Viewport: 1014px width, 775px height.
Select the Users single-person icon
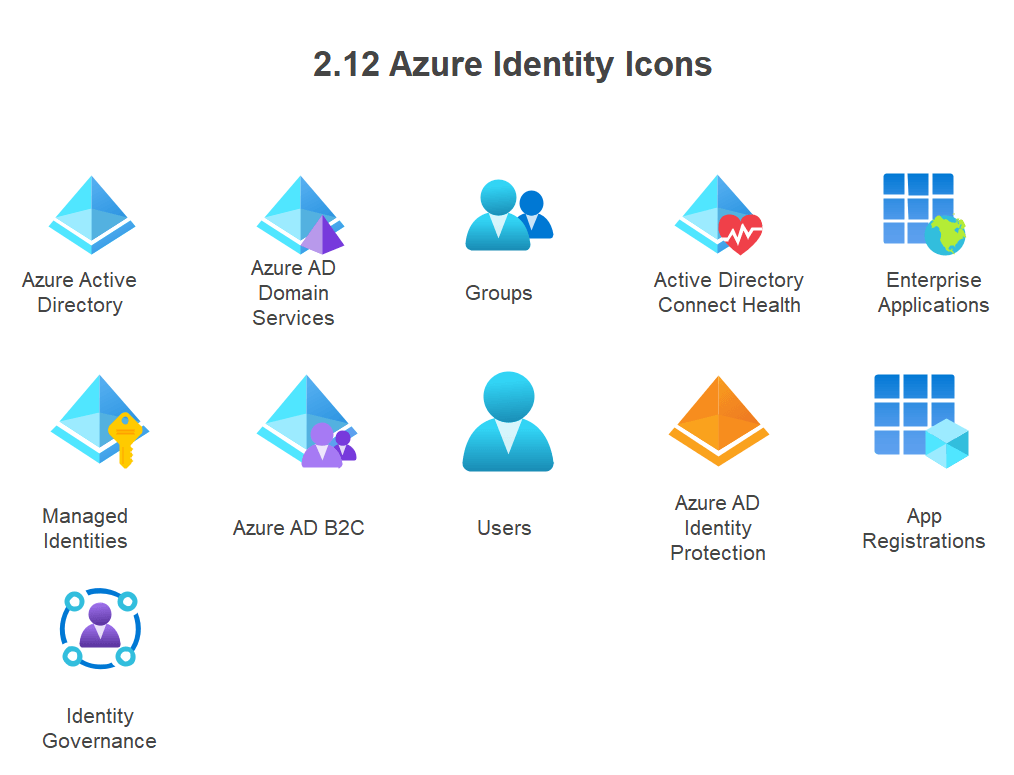pyautogui.click(x=508, y=421)
